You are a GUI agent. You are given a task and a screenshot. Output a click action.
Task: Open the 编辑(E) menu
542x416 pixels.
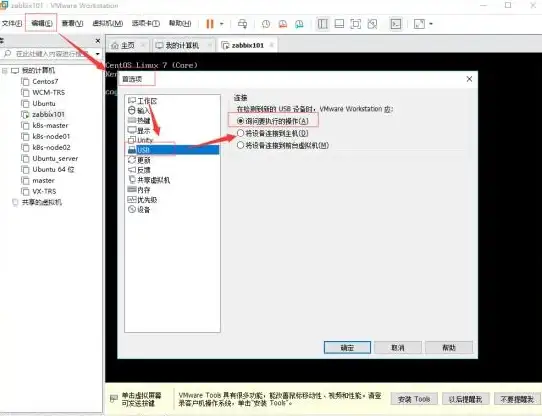[x=42, y=23]
